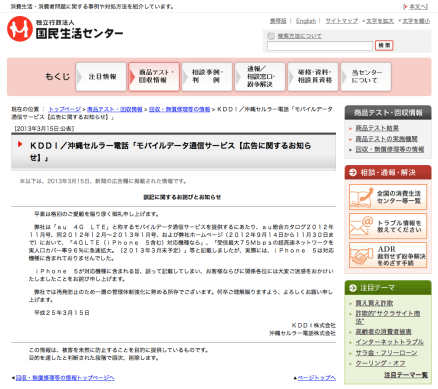
Task: Open the 高齢者の消費者被害 theme link
Action: [x=383, y=332]
